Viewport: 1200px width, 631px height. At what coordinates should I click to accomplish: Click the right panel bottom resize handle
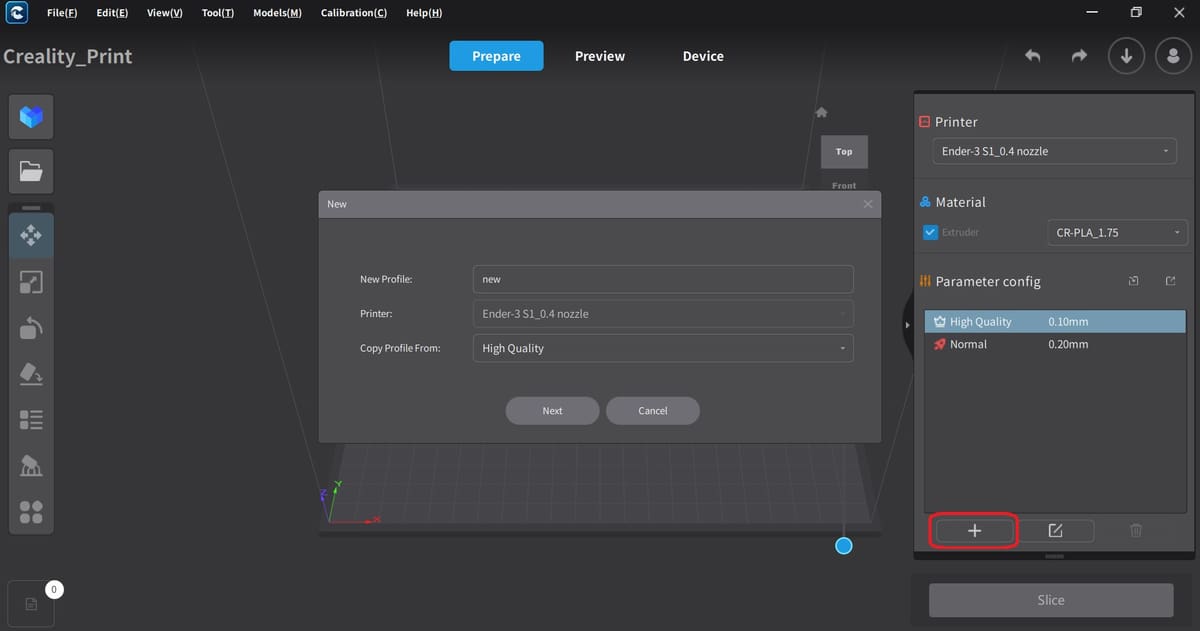pos(1054,556)
